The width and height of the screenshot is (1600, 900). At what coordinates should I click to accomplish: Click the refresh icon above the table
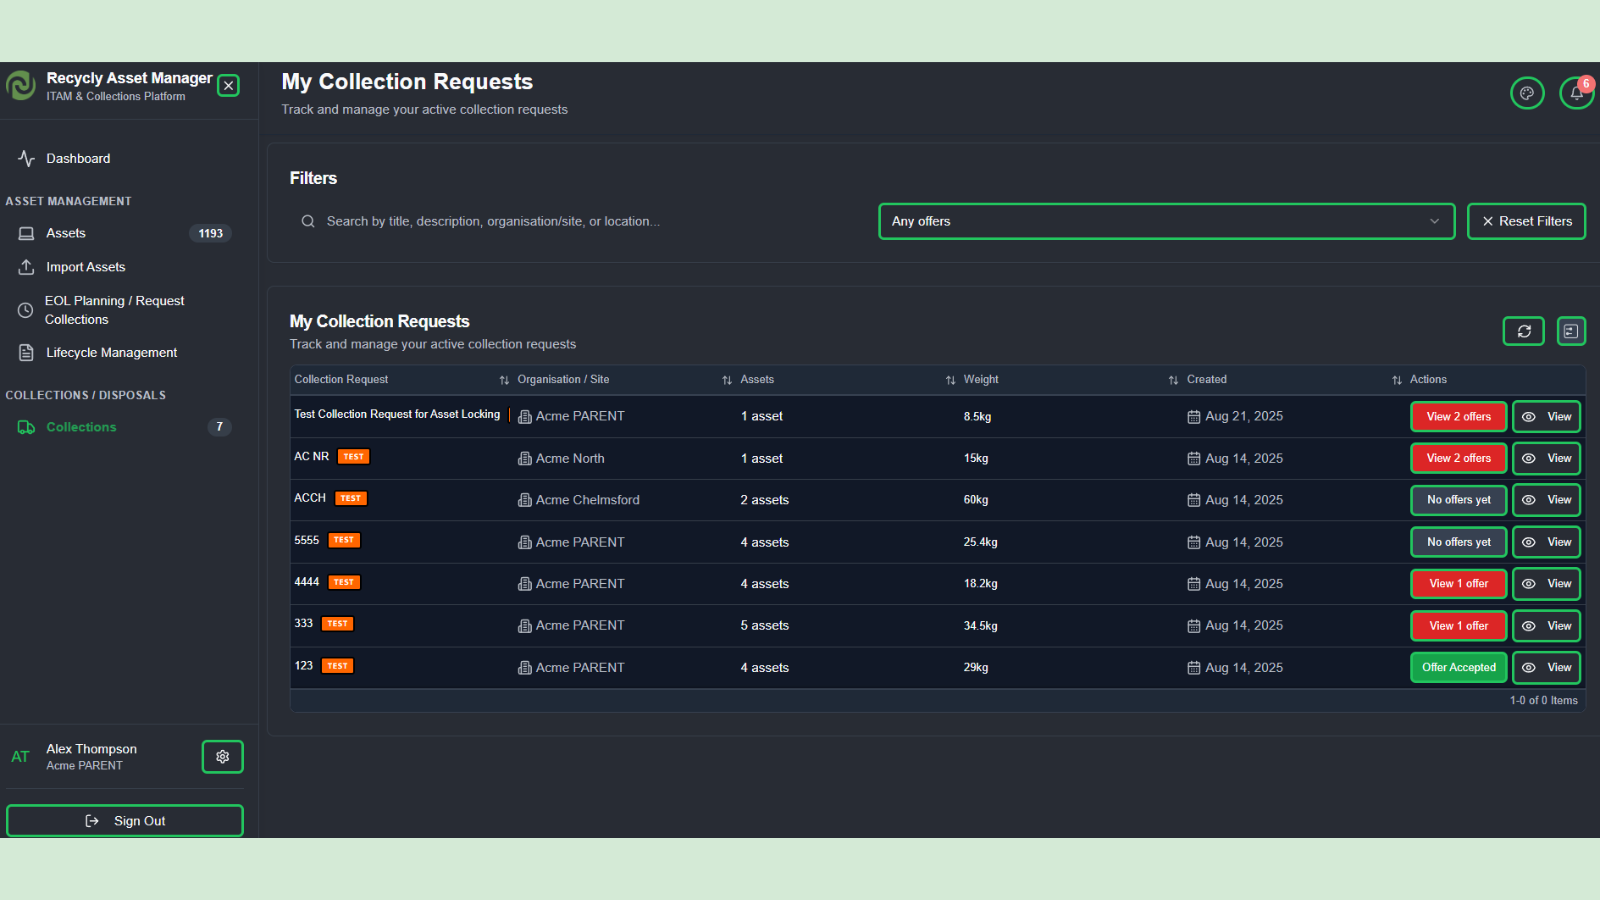click(1523, 331)
